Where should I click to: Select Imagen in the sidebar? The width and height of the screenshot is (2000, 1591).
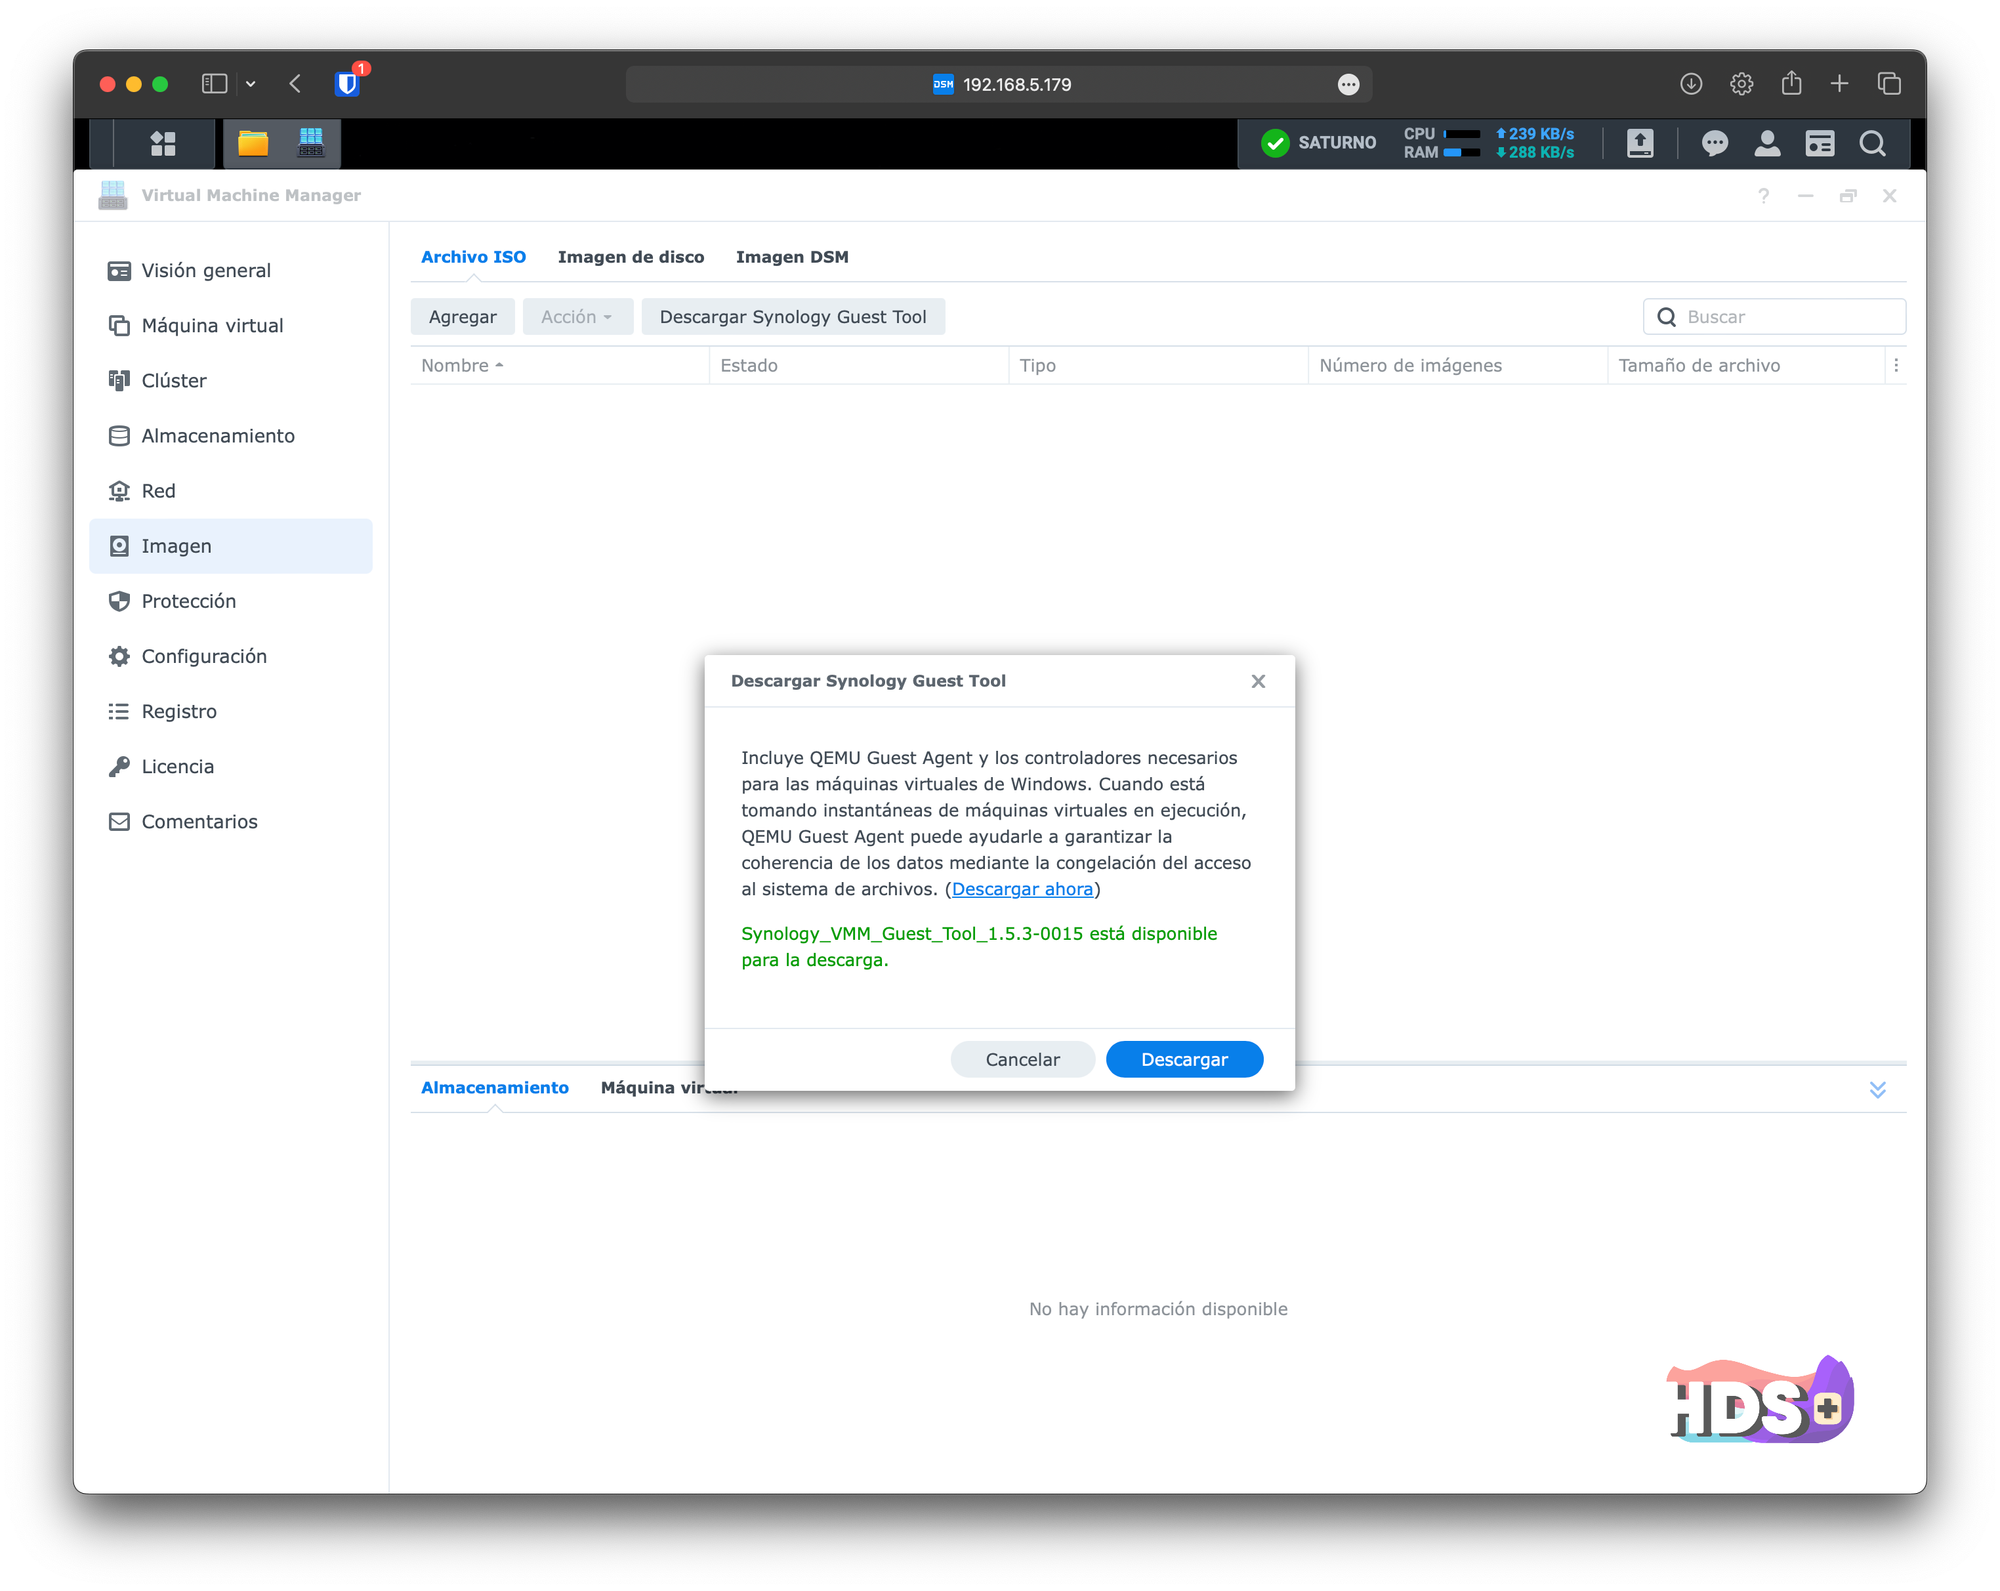(231, 546)
